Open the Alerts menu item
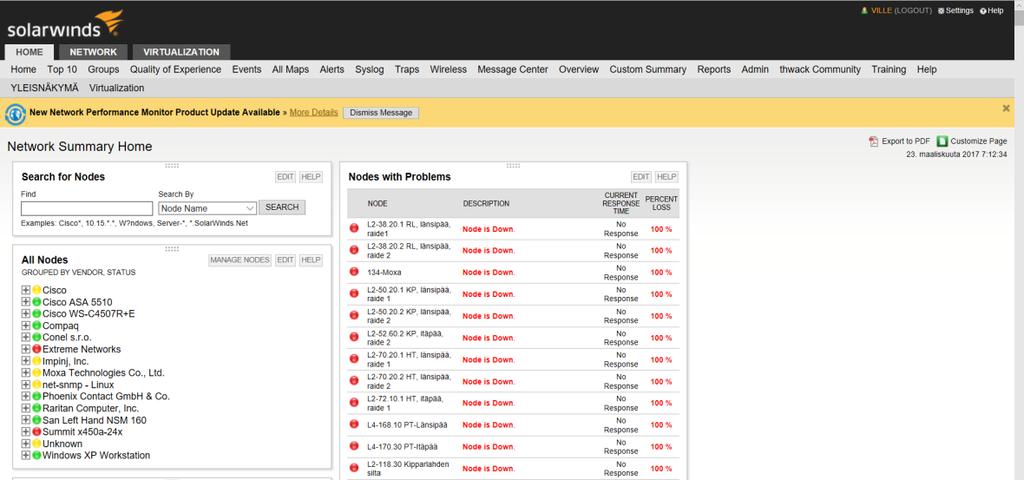1024x480 pixels. point(332,69)
